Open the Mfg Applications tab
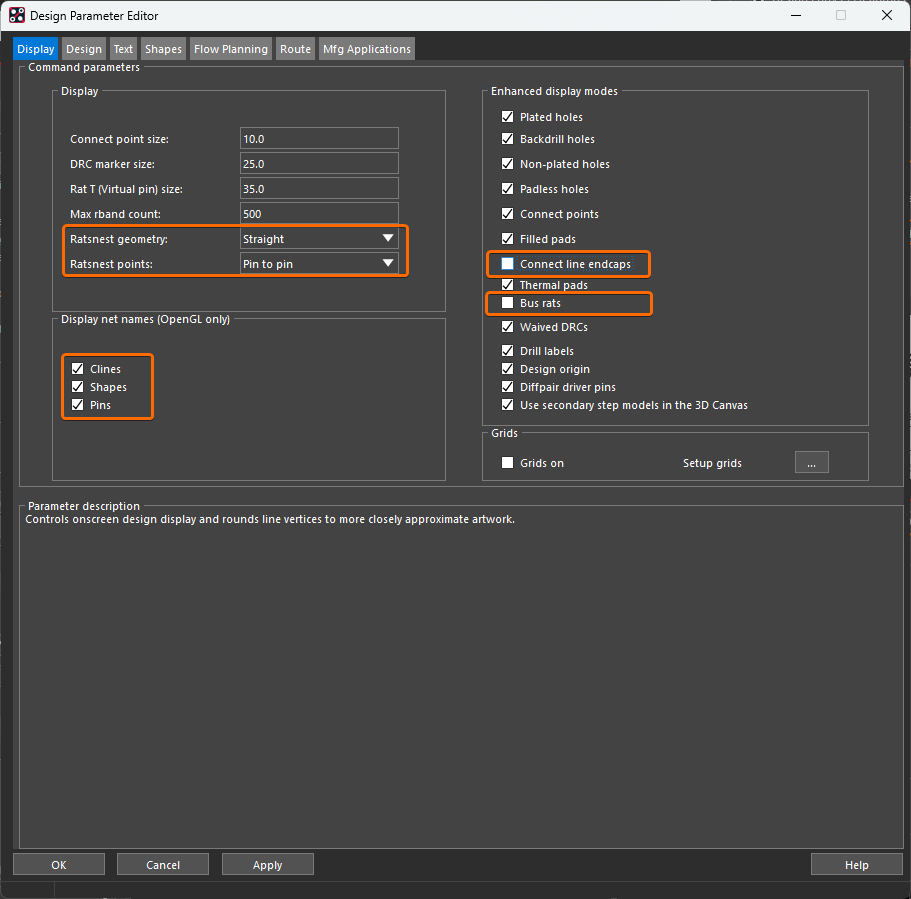 [366, 49]
